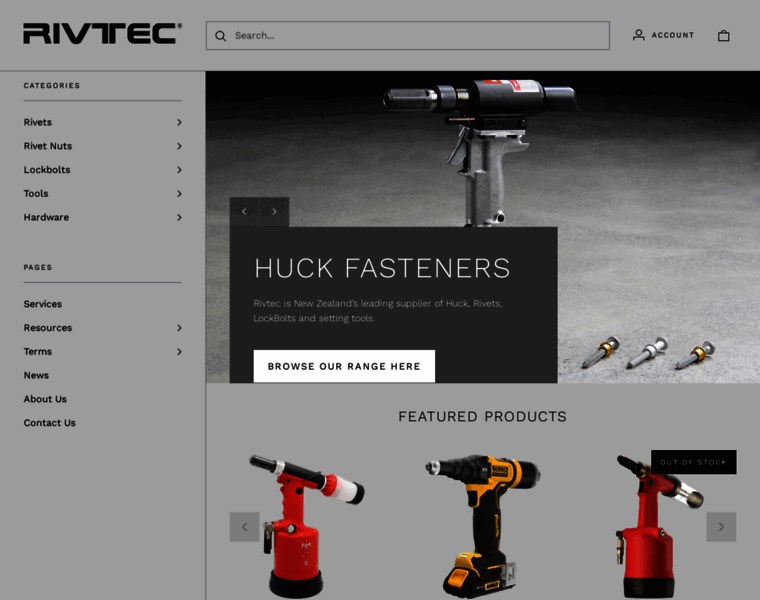Open the Resources page link
Image resolution: width=760 pixels, height=600 pixels.
tap(48, 328)
